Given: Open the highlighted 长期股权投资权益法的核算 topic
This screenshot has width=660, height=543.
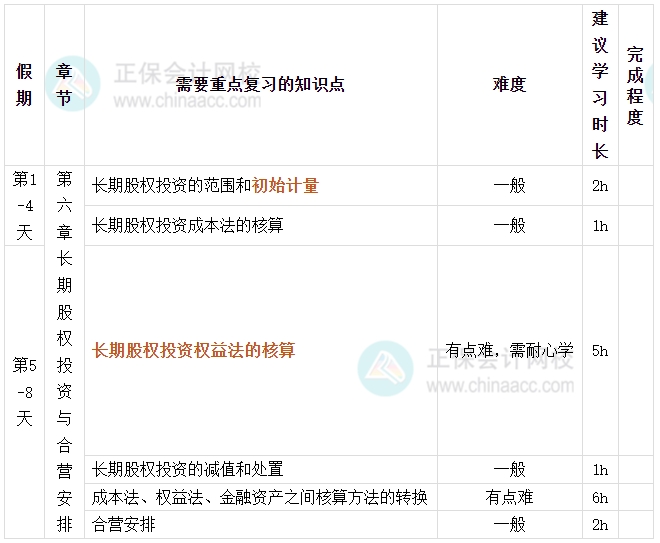Looking at the screenshot, I should (x=194, y=350).
